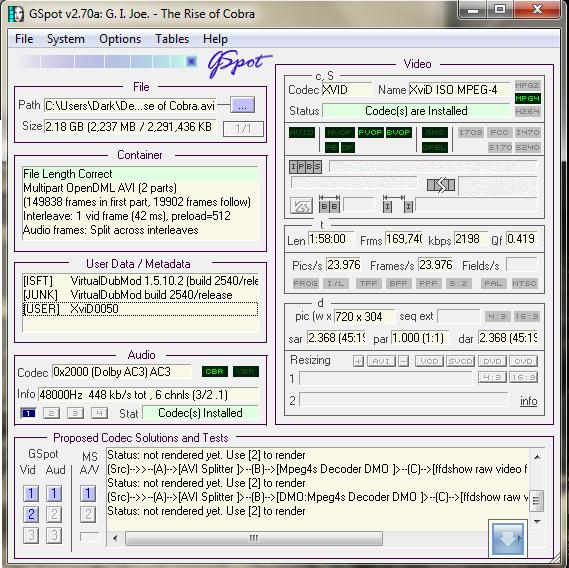Image resolution: width=569 pixels, height=568 pixels.
Task: Click scroll up arrow in codec solutions
Action: tap(537, 457)
